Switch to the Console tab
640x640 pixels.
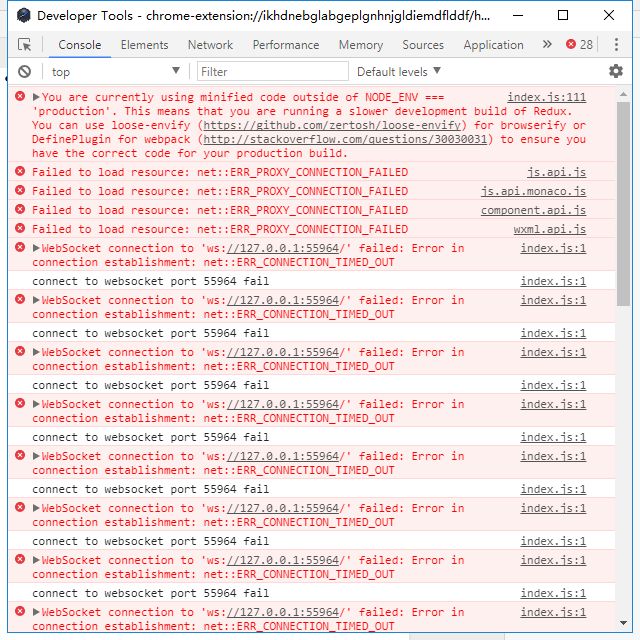click(80, 44)
